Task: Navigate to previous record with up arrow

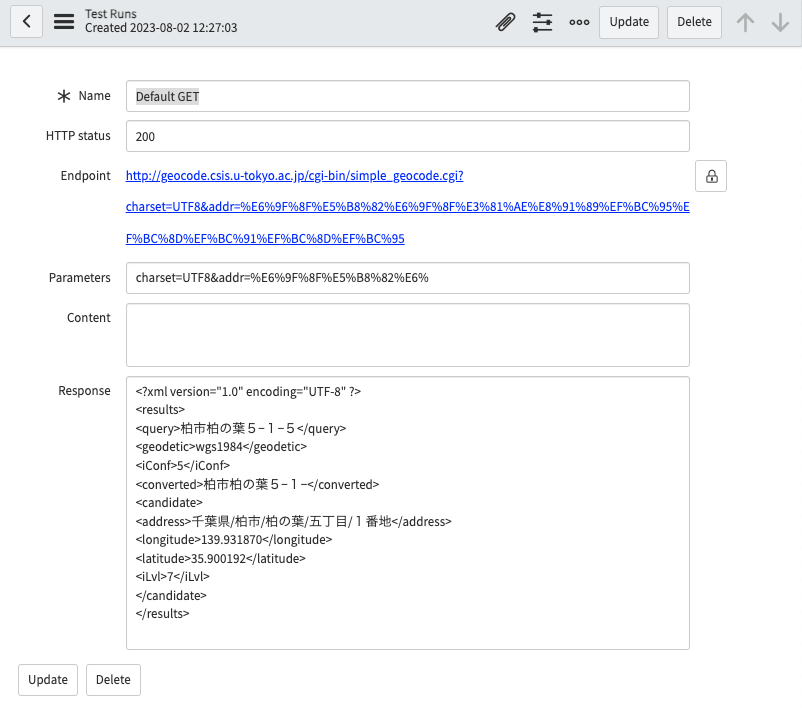Action: point(746,21)
